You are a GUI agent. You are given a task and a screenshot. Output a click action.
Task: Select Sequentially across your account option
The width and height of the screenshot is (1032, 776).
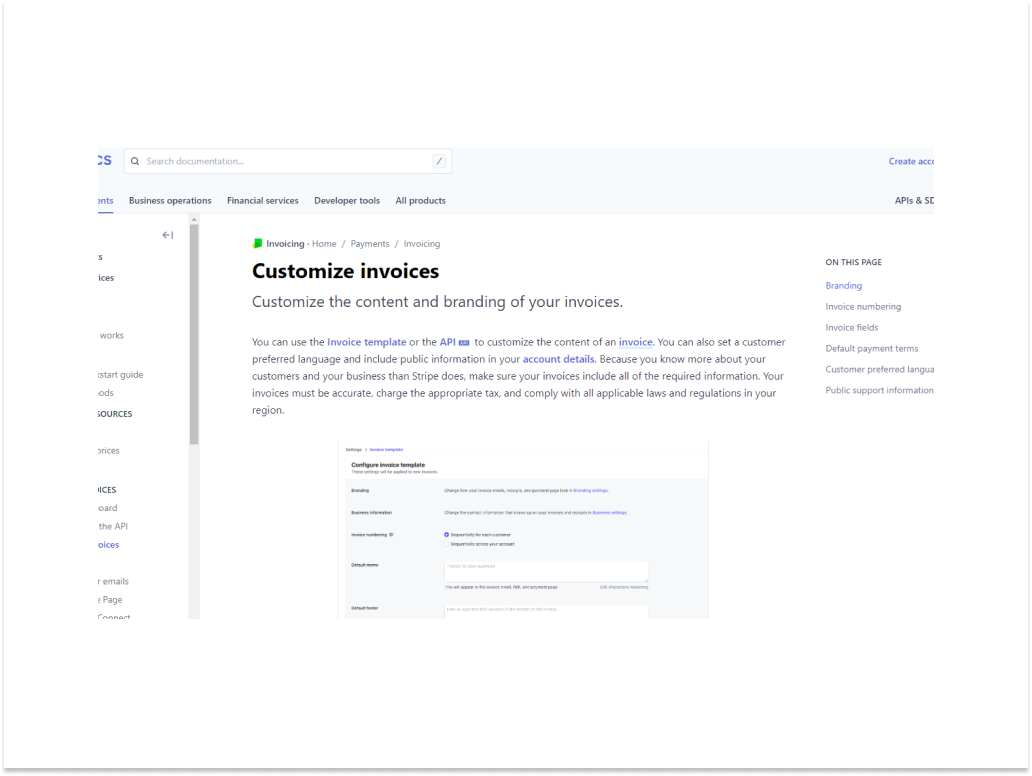pos(446,543)
